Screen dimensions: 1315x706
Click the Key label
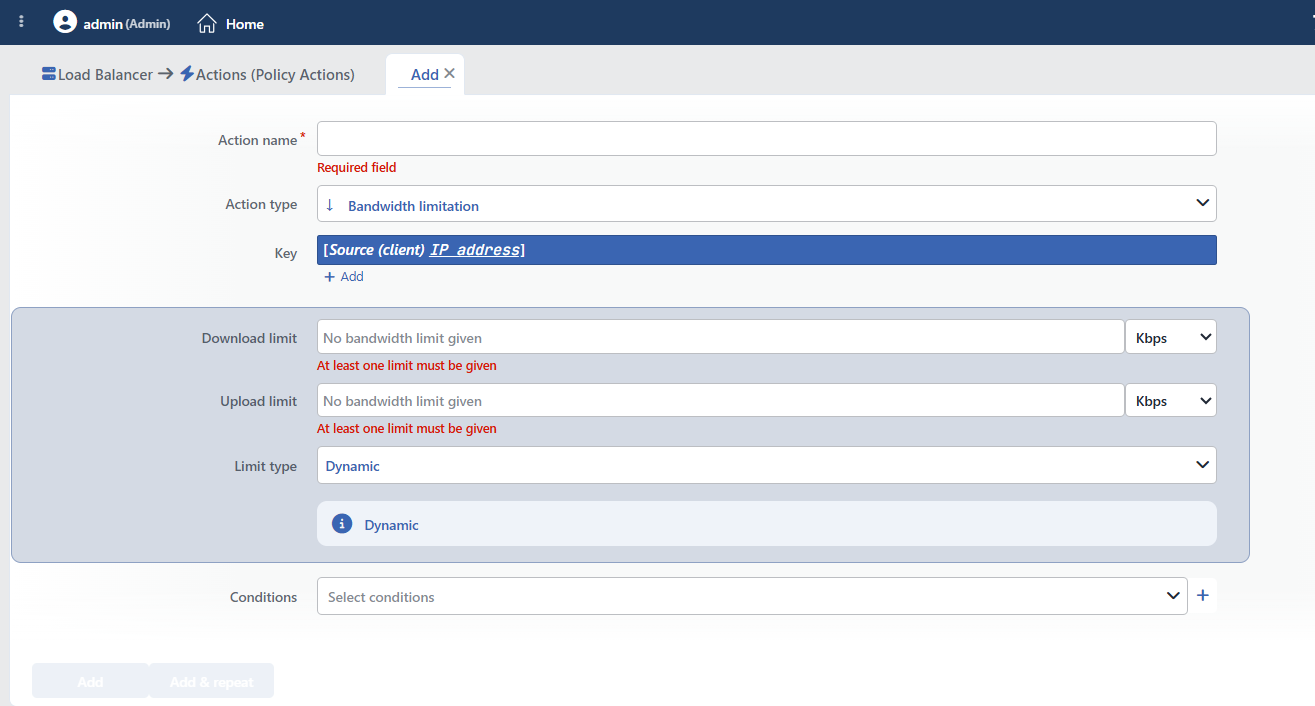pyautogui.click(x=286, y=253)
